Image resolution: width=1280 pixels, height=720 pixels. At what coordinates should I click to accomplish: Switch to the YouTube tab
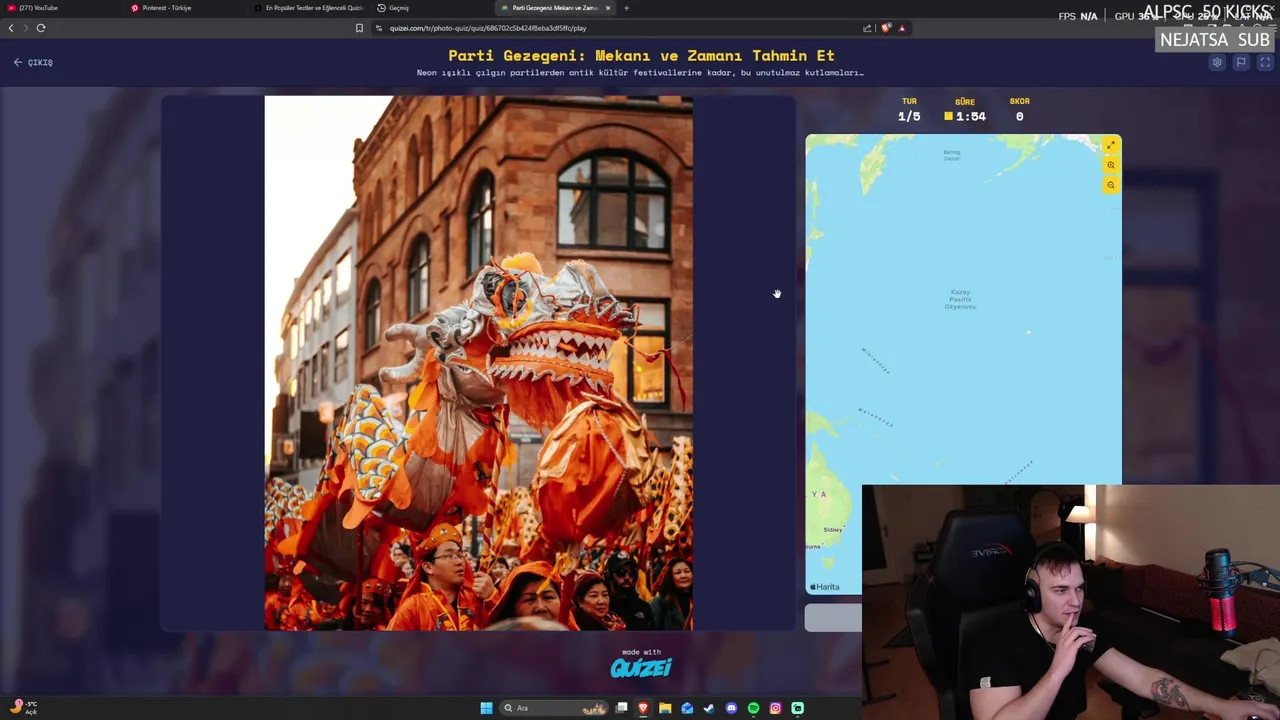click(60, 8)
